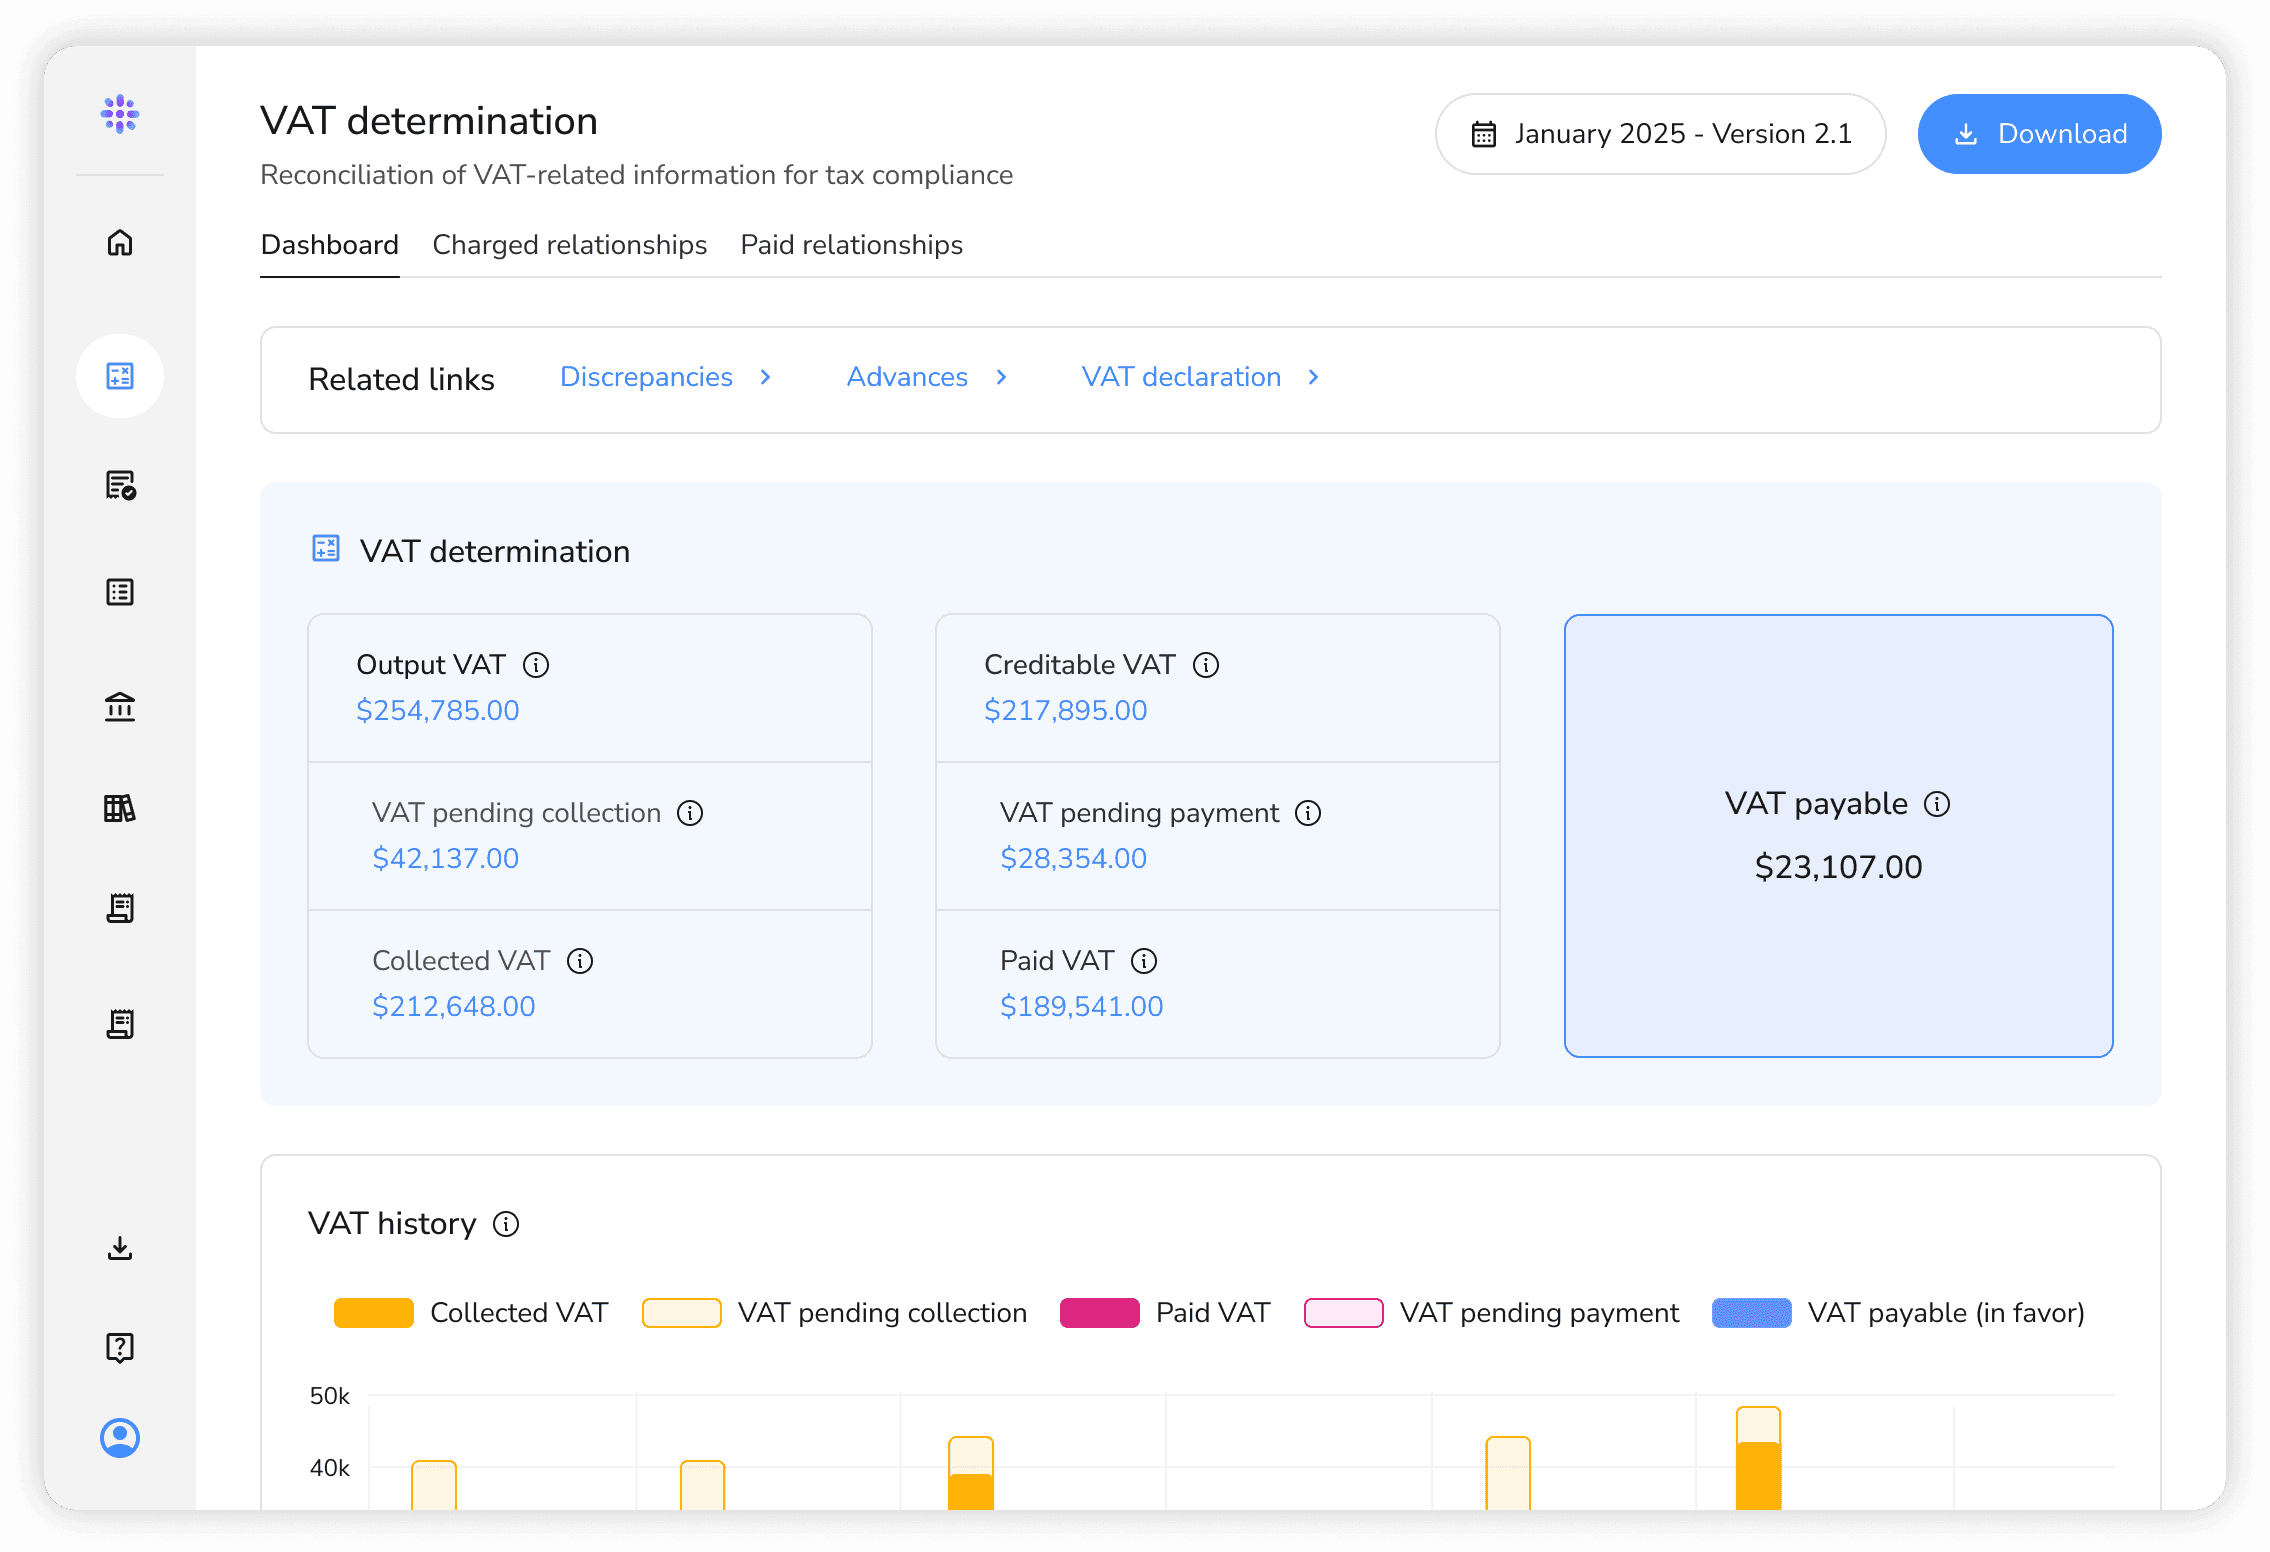The height and width of the screenshot is (1552, 2270).
Task: Expand chevron next to VAT declaration
Action: [x=1314, y=377]
